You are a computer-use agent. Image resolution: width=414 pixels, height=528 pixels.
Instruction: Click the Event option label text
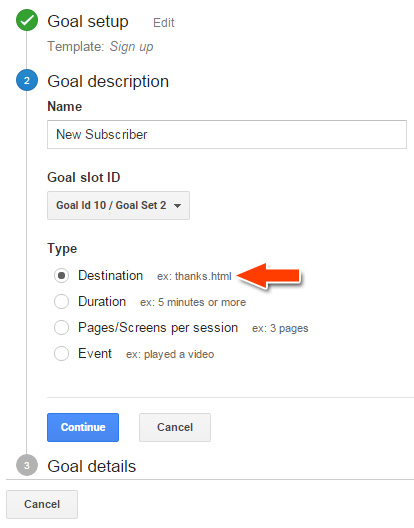pyautogui.click(x=95, y=354)
